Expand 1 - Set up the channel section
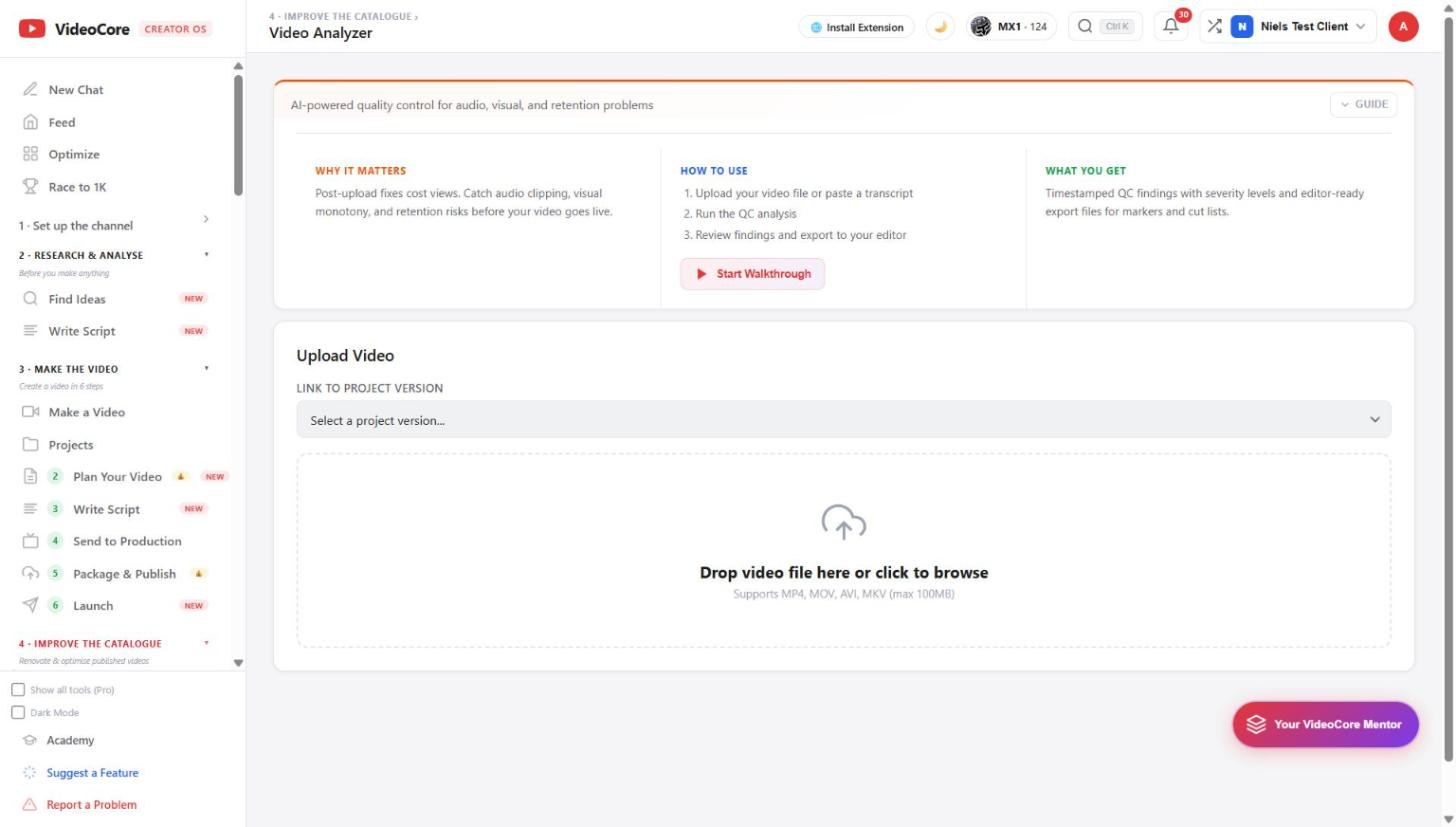Viewport: 1456px width, 827px height. point(114,225)
